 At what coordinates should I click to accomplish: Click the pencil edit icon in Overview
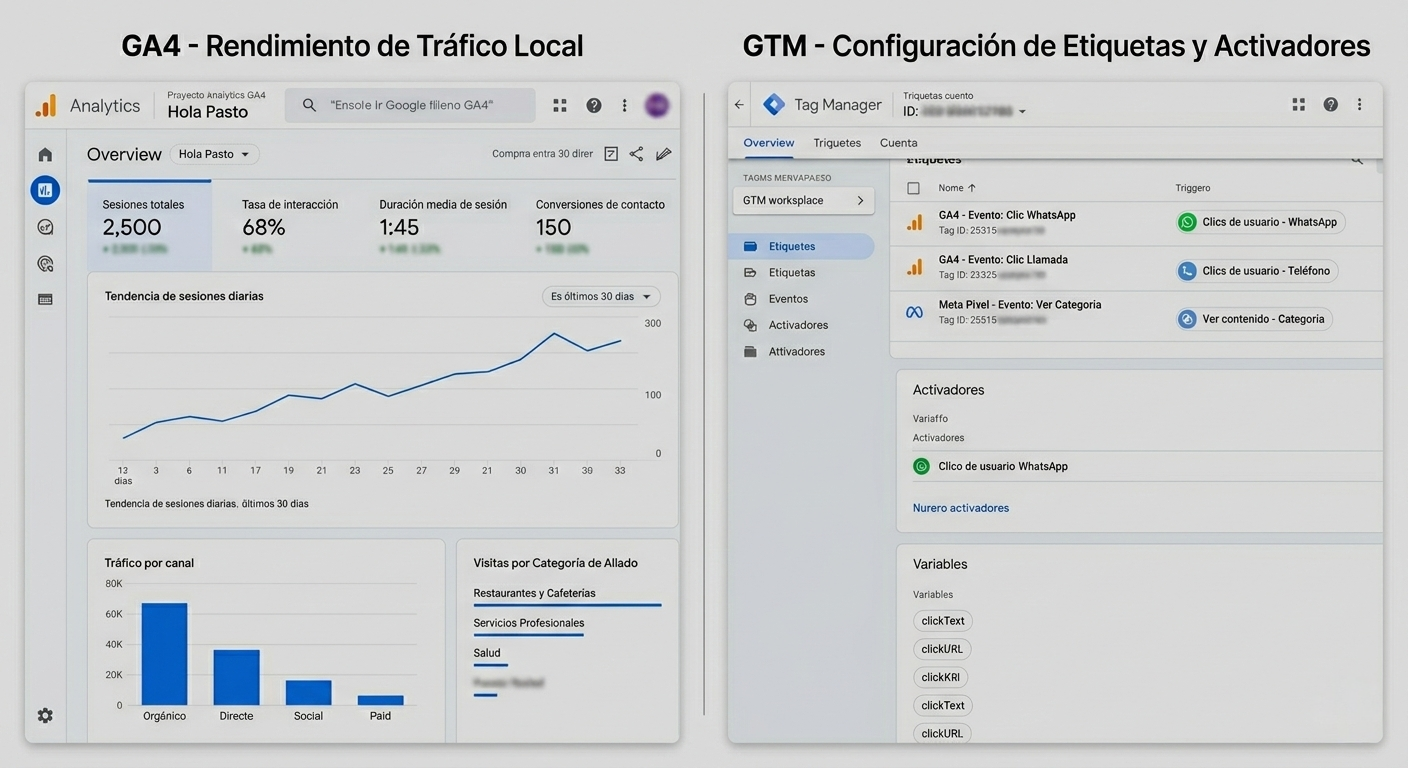click(663, 154)
